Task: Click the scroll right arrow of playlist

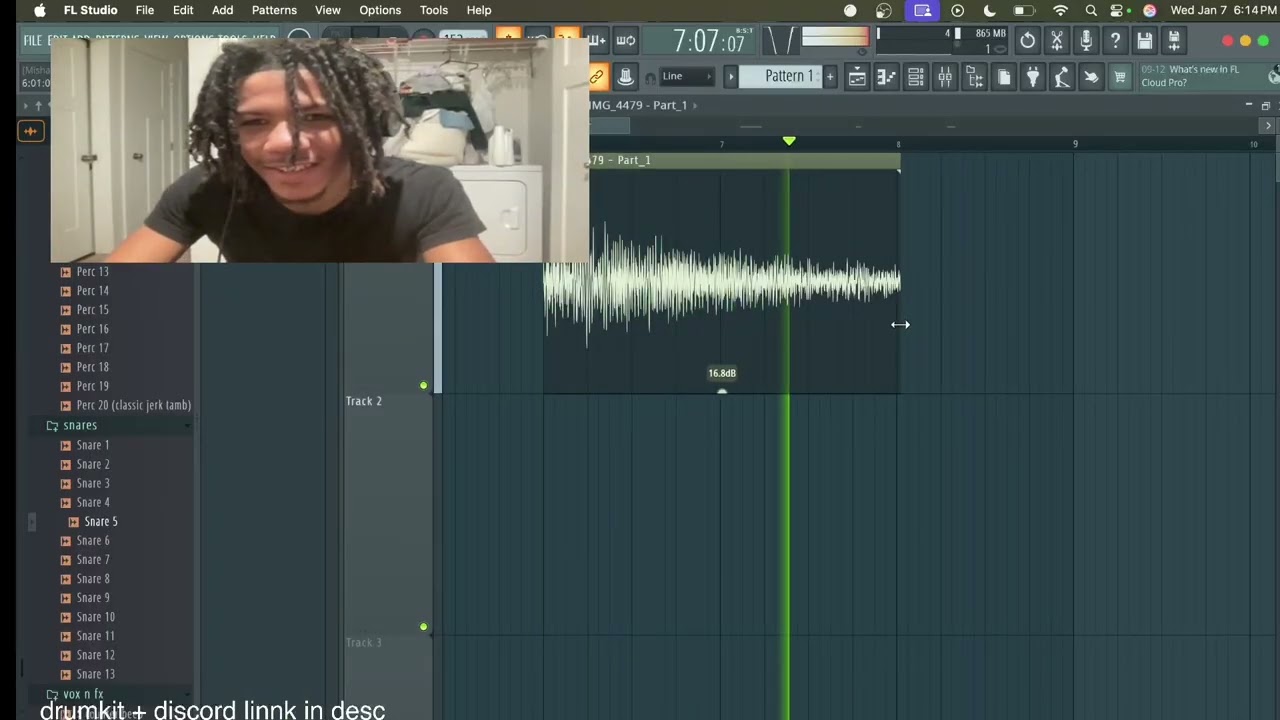Action: (1268, 126)
